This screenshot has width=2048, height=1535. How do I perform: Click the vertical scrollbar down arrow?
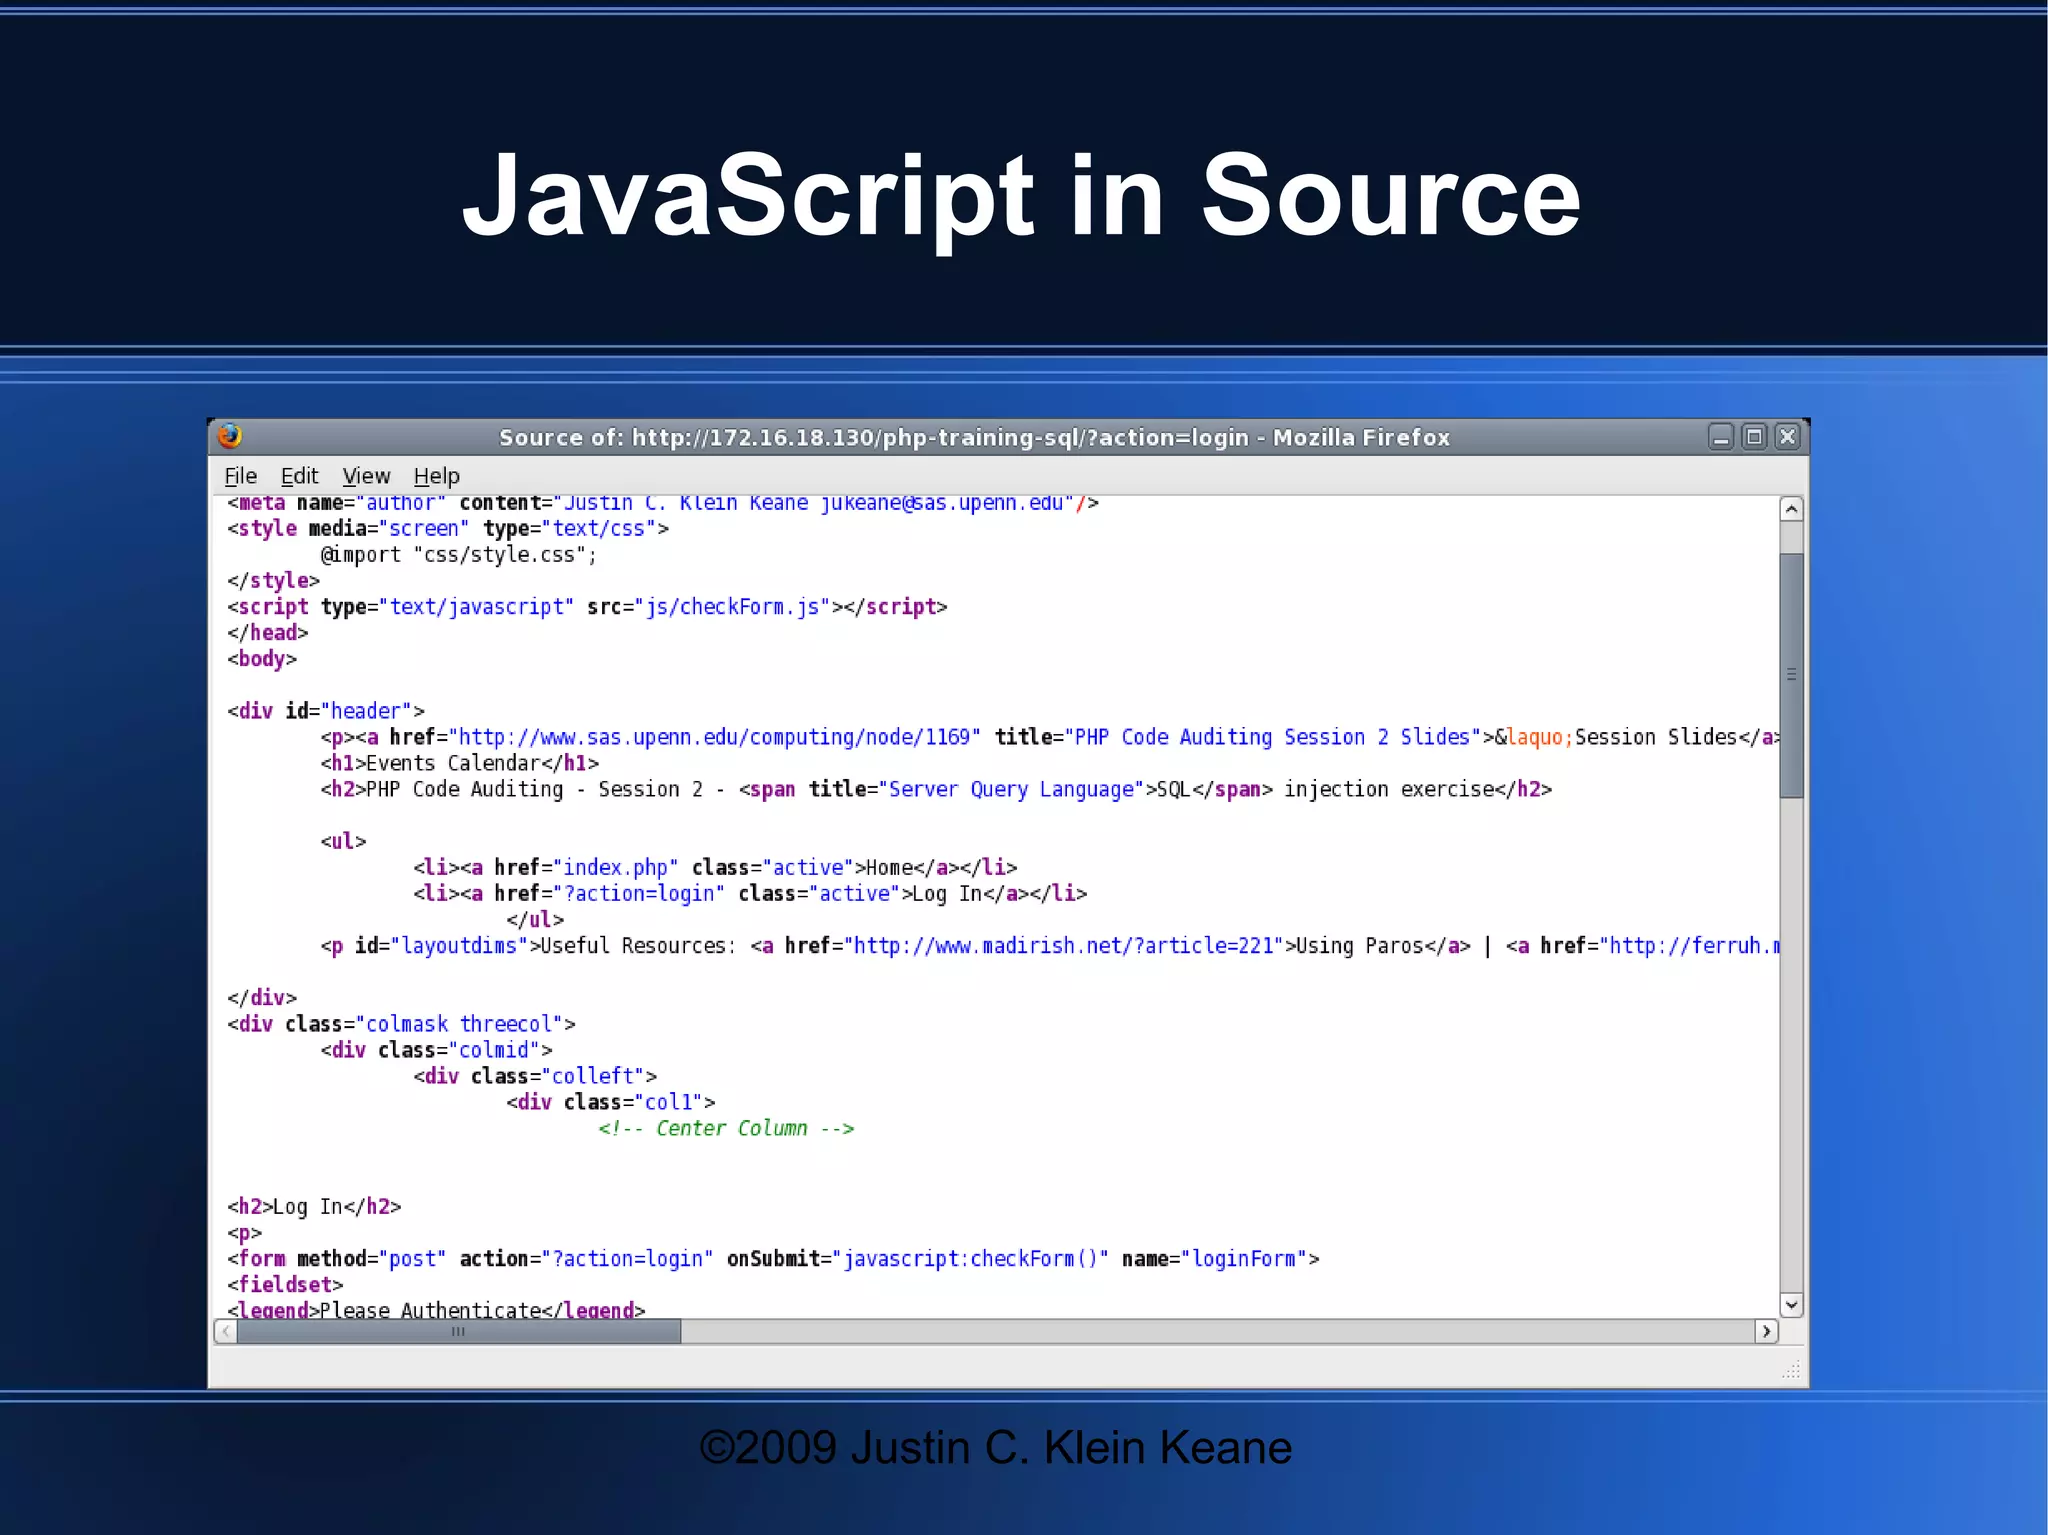(x=1791, y=1305)
